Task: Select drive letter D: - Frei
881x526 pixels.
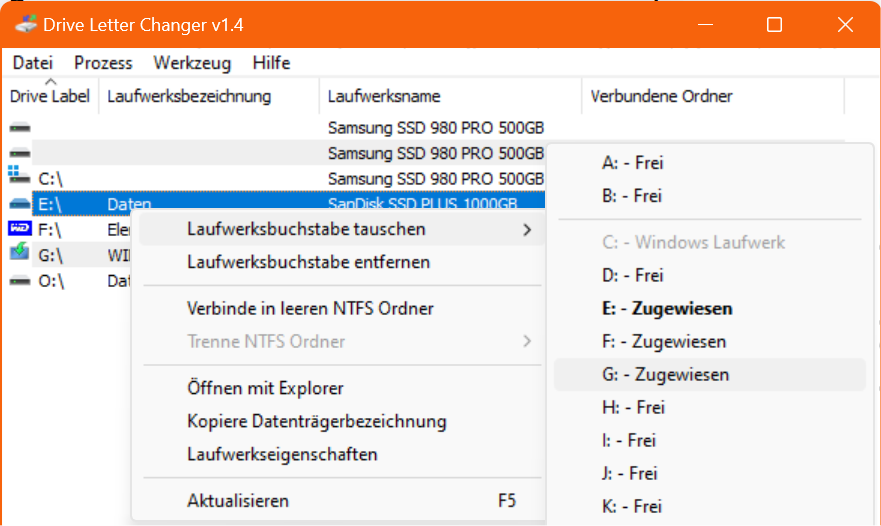Action: (633, 275)
